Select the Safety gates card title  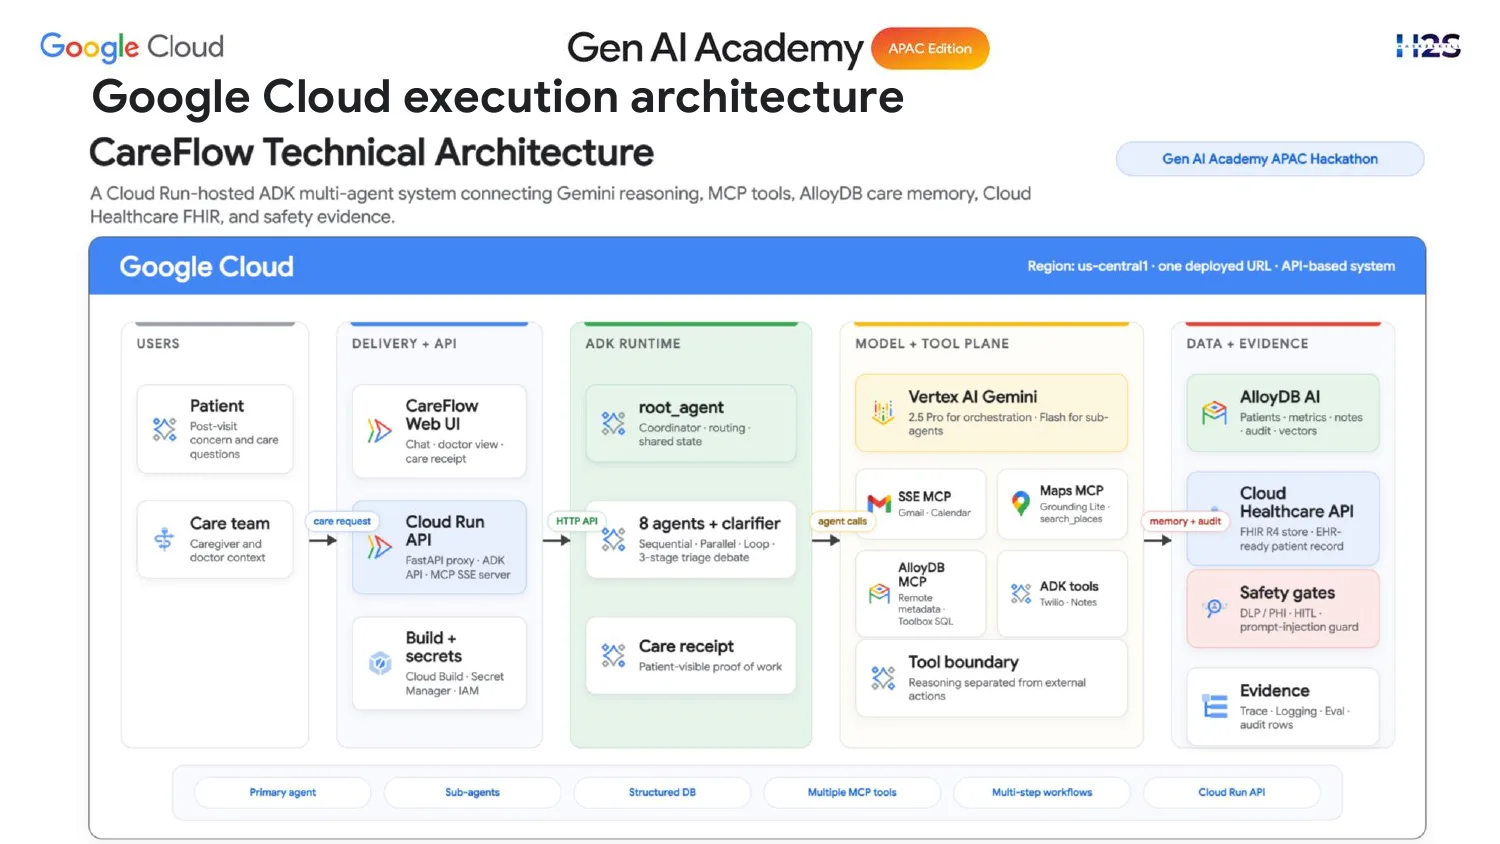[1287, 592]
